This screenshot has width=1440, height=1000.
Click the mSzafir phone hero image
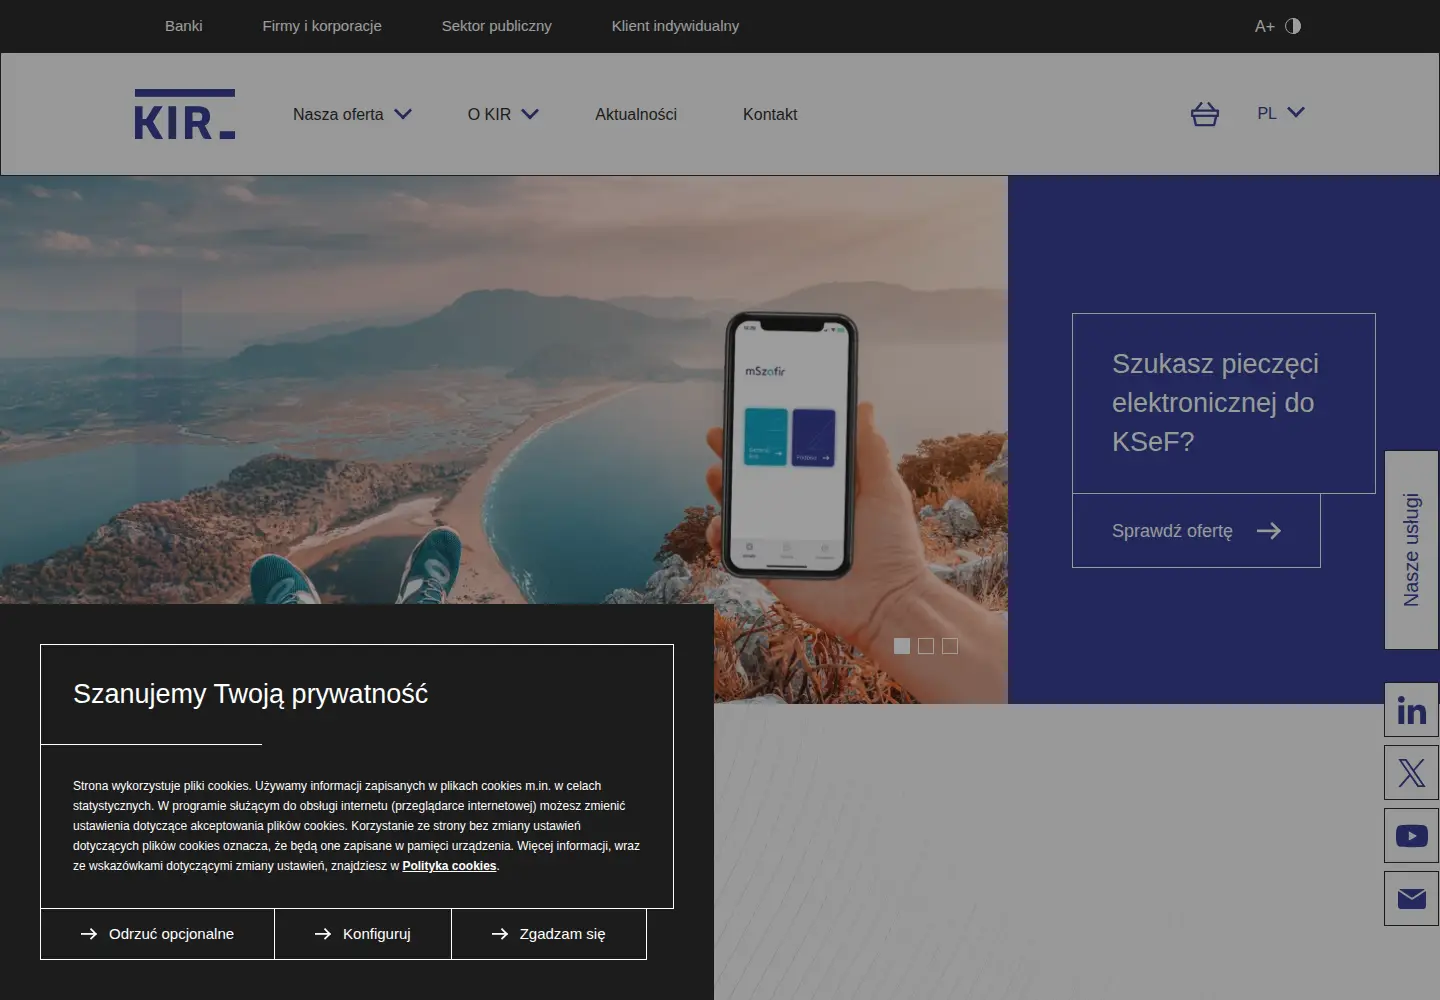coord(791,445)
